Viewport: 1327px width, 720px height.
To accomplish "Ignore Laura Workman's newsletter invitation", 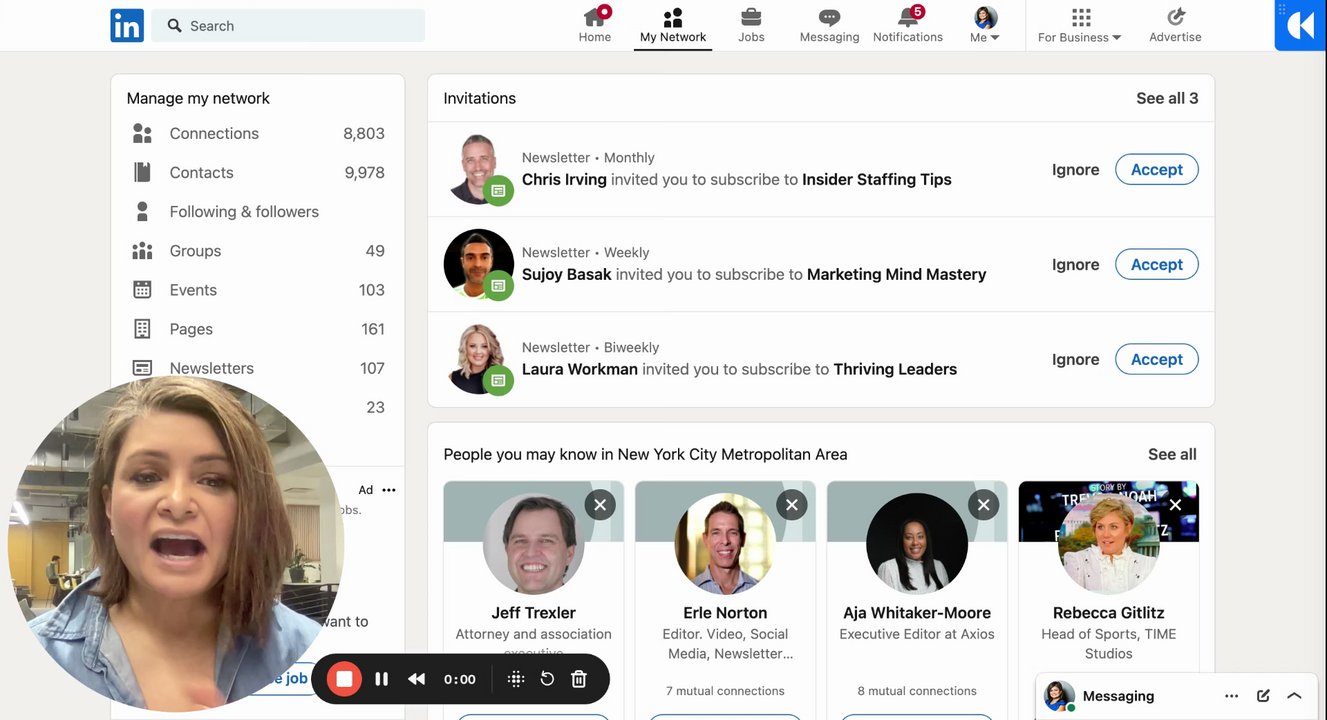I will (x=1075, y=360).
